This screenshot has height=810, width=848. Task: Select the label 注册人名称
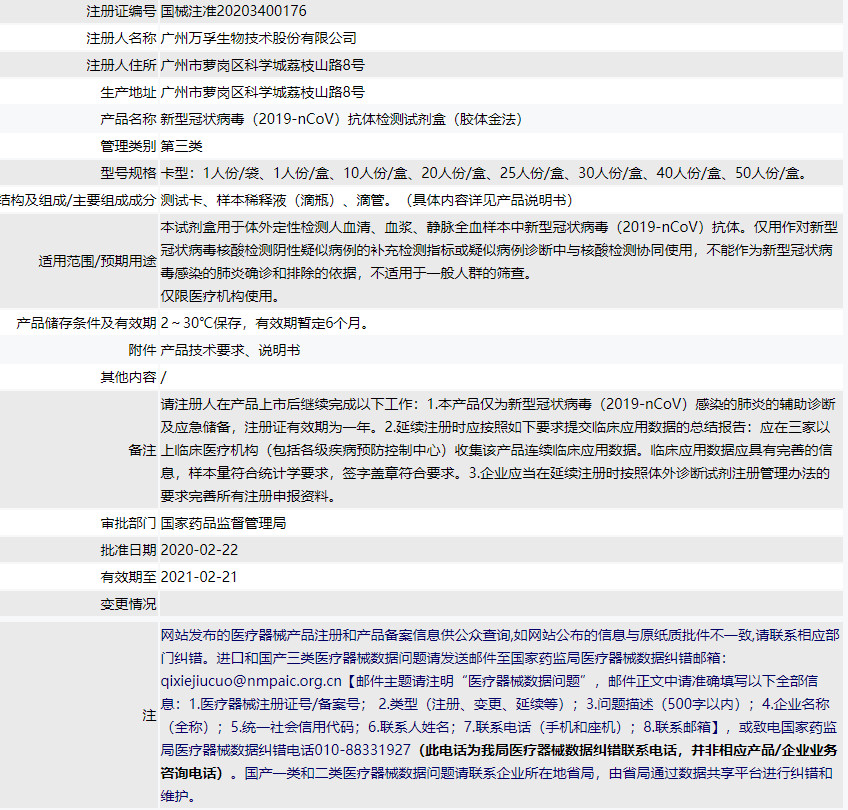click(121, 38)
